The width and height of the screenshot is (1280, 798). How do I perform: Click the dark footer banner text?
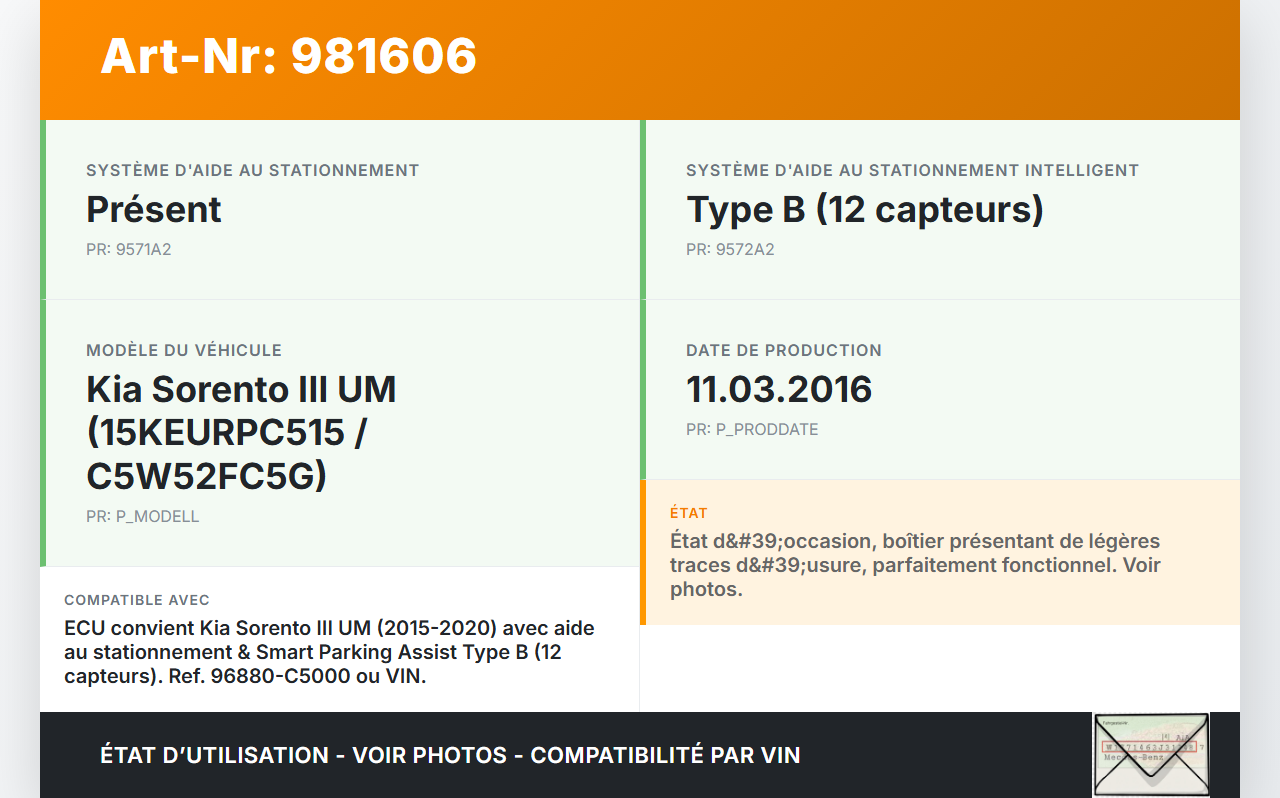pos(450,755)
